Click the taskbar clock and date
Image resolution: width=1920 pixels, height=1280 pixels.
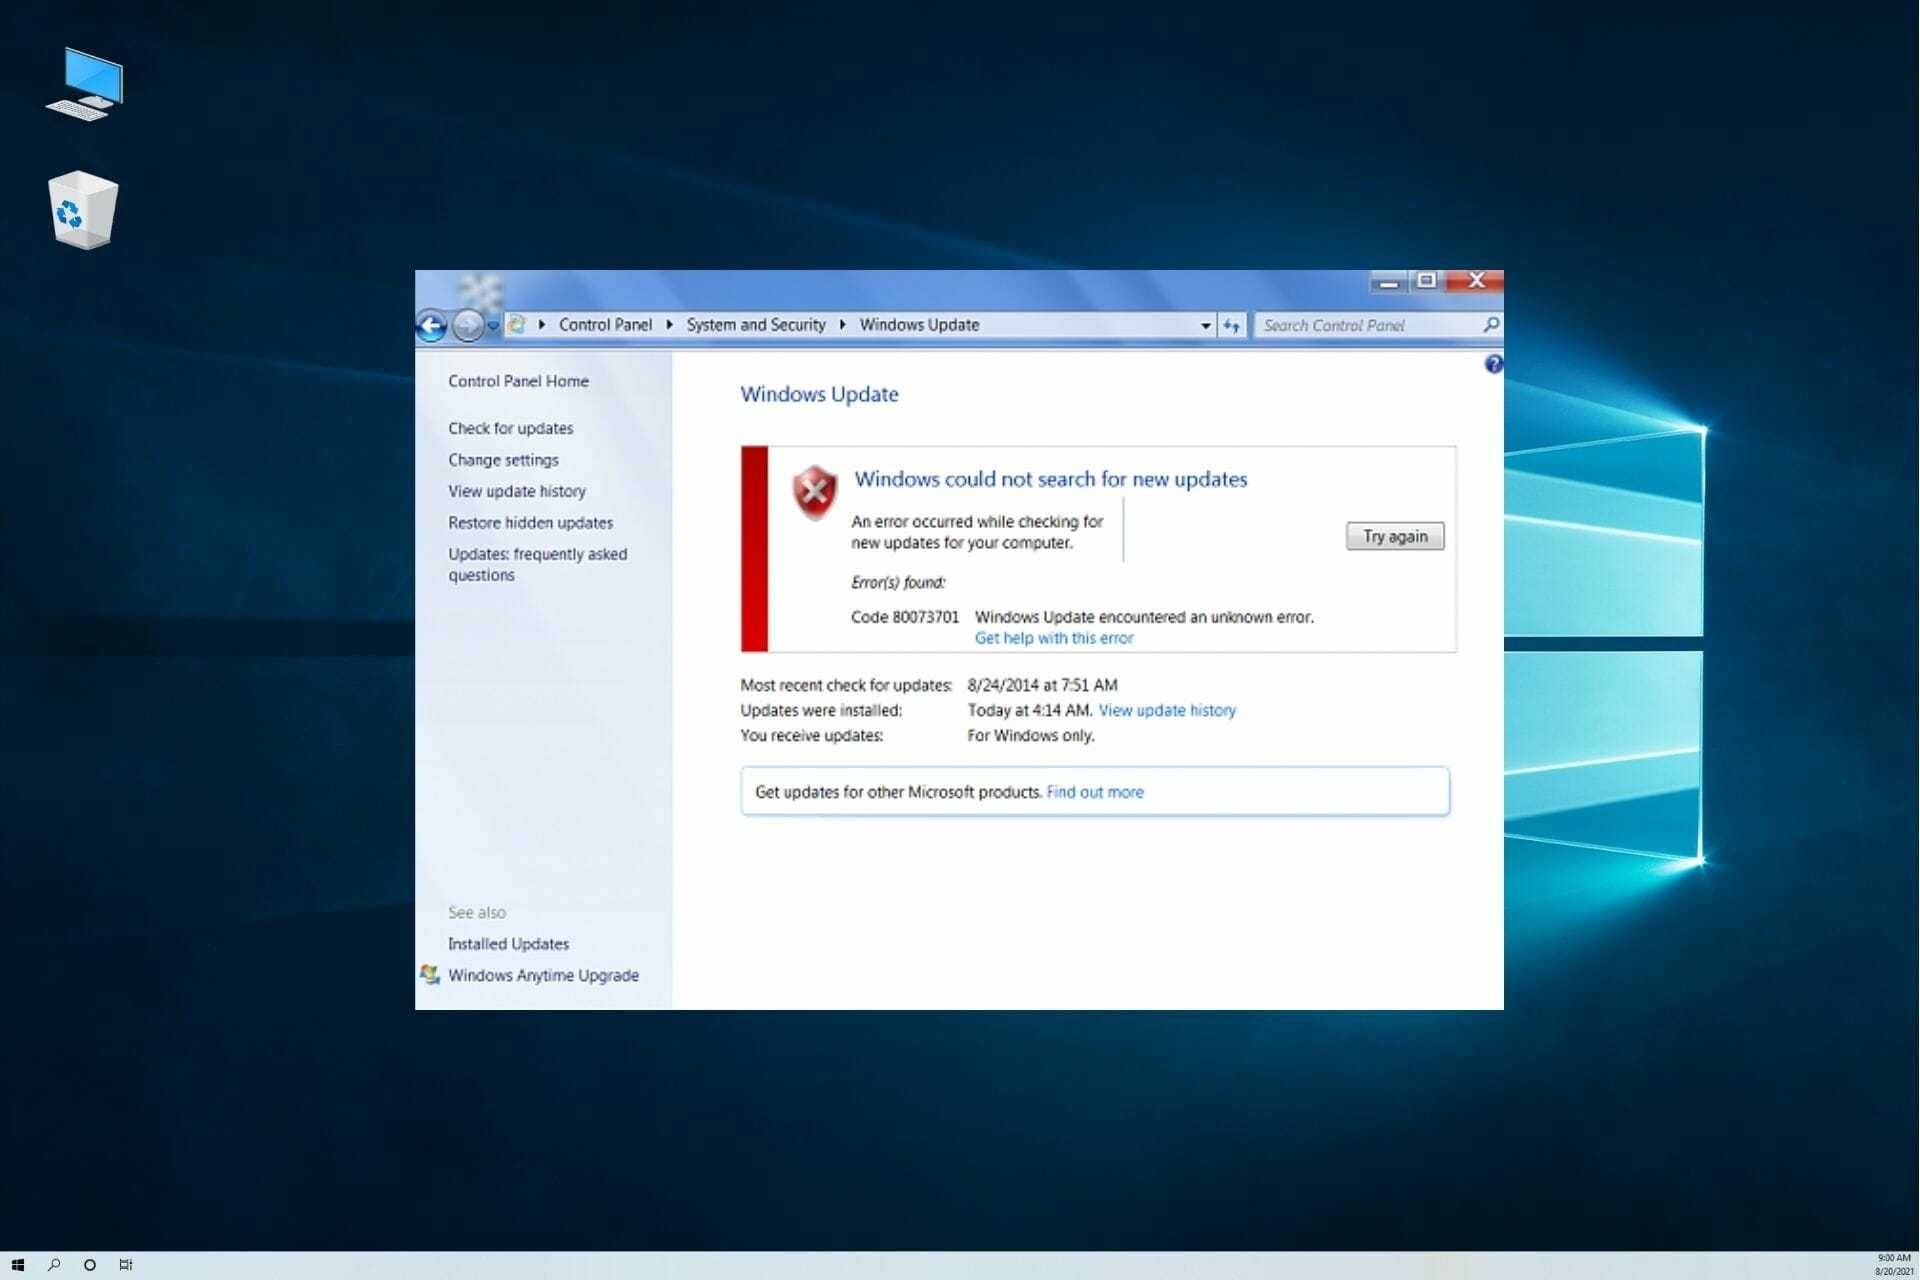(1894, 1265)
